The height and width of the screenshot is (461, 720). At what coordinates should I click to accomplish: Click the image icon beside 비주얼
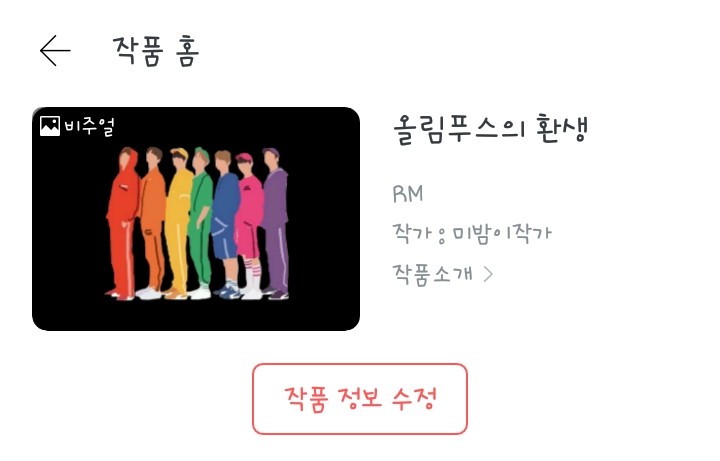point(50,126)
